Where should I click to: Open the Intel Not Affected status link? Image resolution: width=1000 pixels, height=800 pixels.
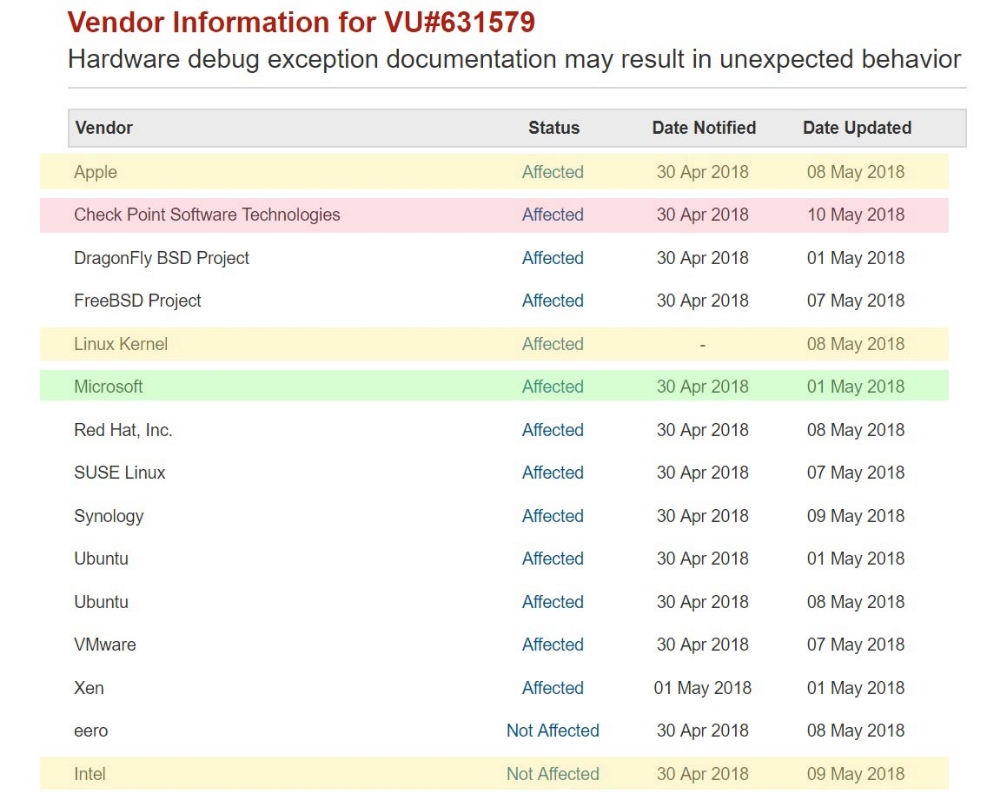point(552,774)
